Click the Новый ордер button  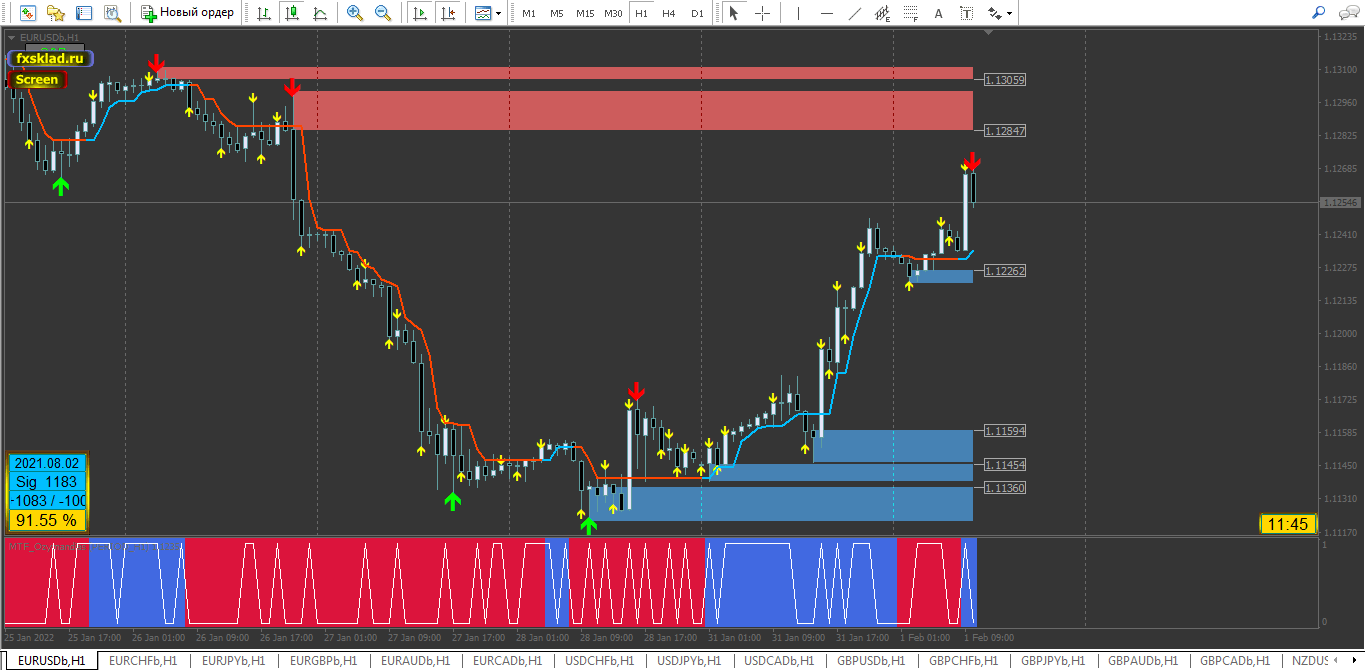188,13
